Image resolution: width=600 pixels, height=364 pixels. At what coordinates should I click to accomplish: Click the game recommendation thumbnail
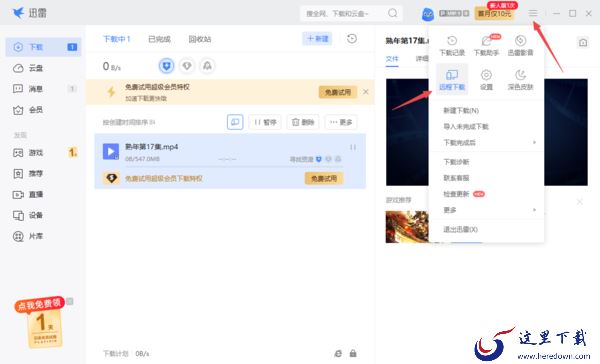click(x=407, y=227)
